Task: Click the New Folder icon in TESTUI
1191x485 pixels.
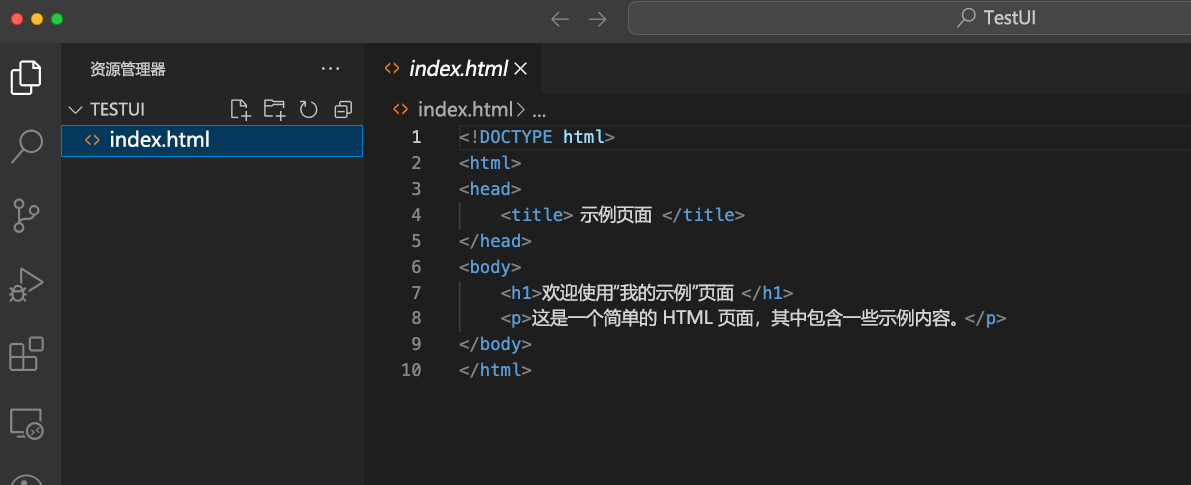Action: pos(274,110)
